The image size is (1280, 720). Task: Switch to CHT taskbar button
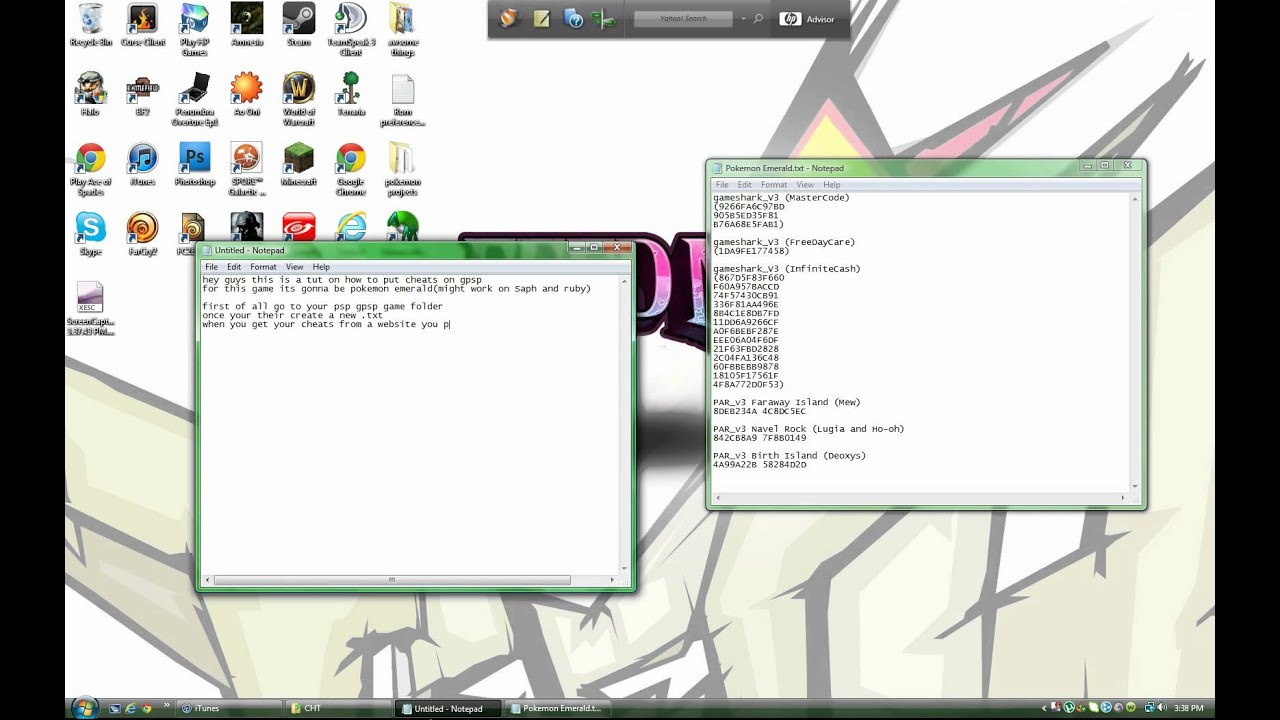pyautogui.click(x=337, y=708)
